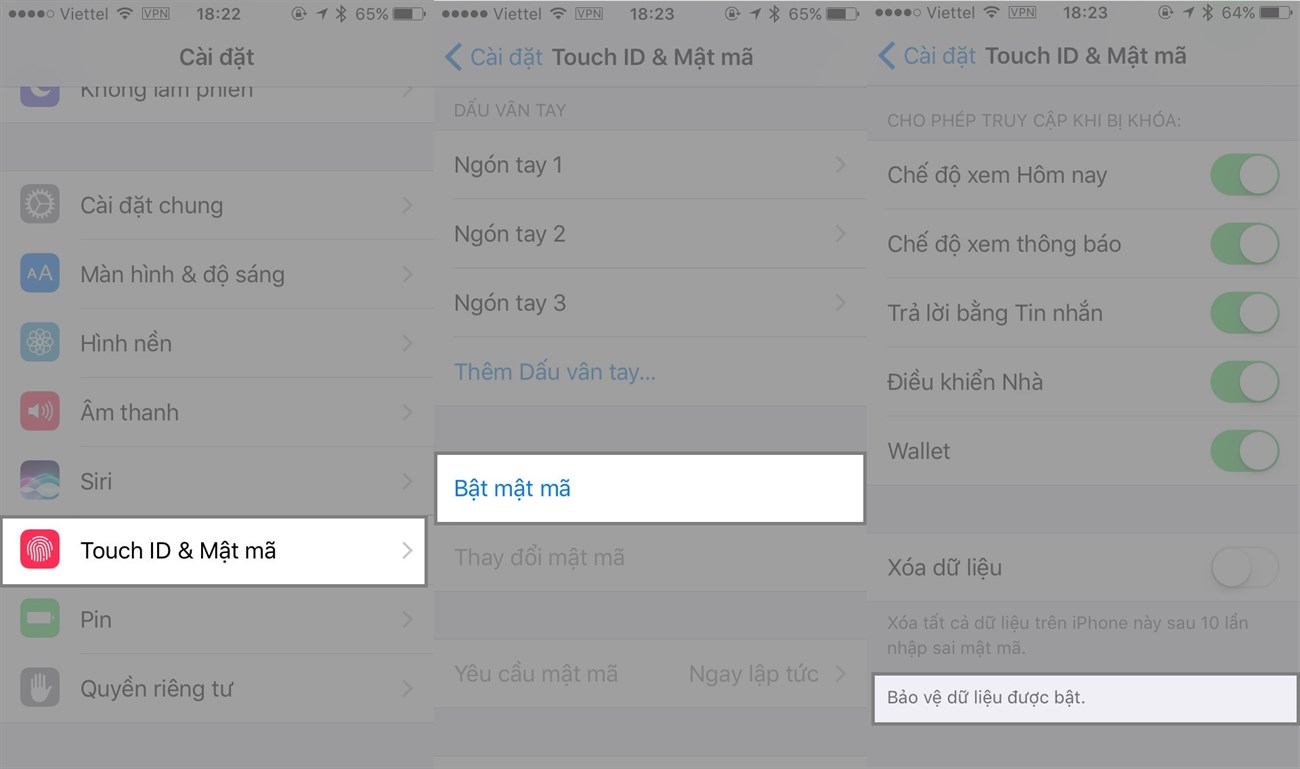Disable the Wallet lock screen toggle
The image size is (1300, 769).
pyautogui.click(x=1244, y=451)
